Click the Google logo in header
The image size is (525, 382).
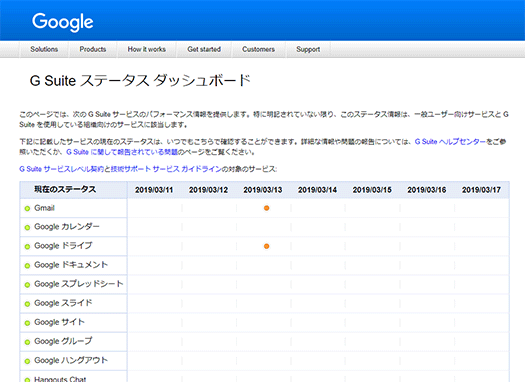(x=63, y=22)
